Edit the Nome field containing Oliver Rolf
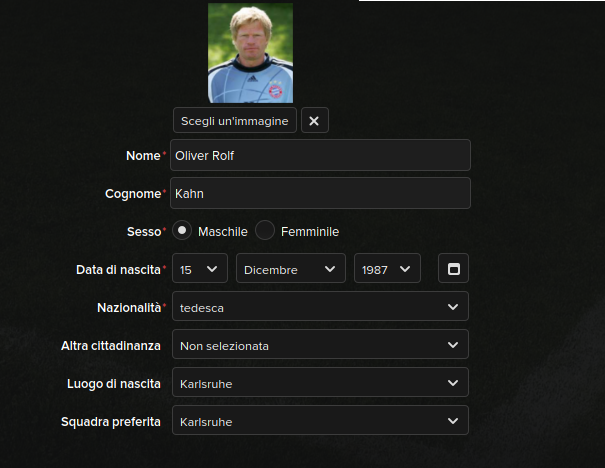The width and height of the screenshot is (605, 468). (x=320, y=155)
